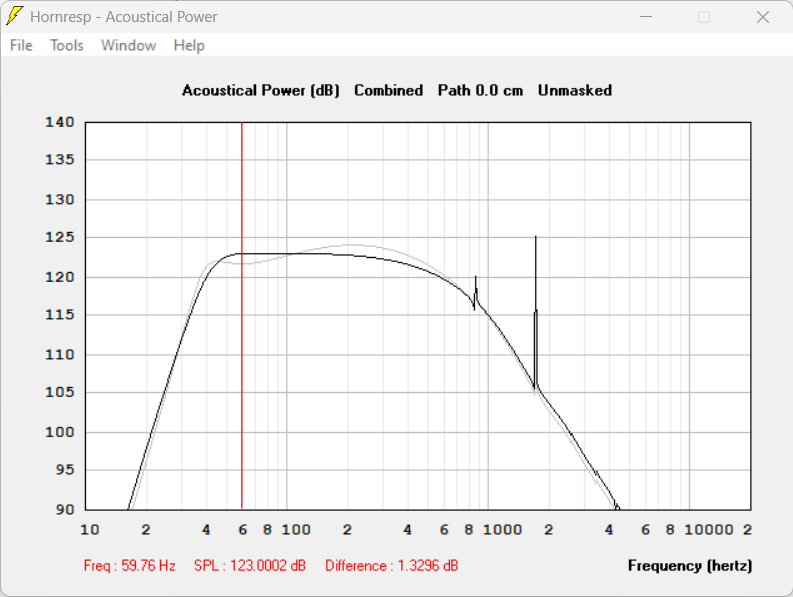This screenshot has height=597, width=793.
Task: Click the 'Acoustical Power (dB)' chart title
Action: (261, 91)
